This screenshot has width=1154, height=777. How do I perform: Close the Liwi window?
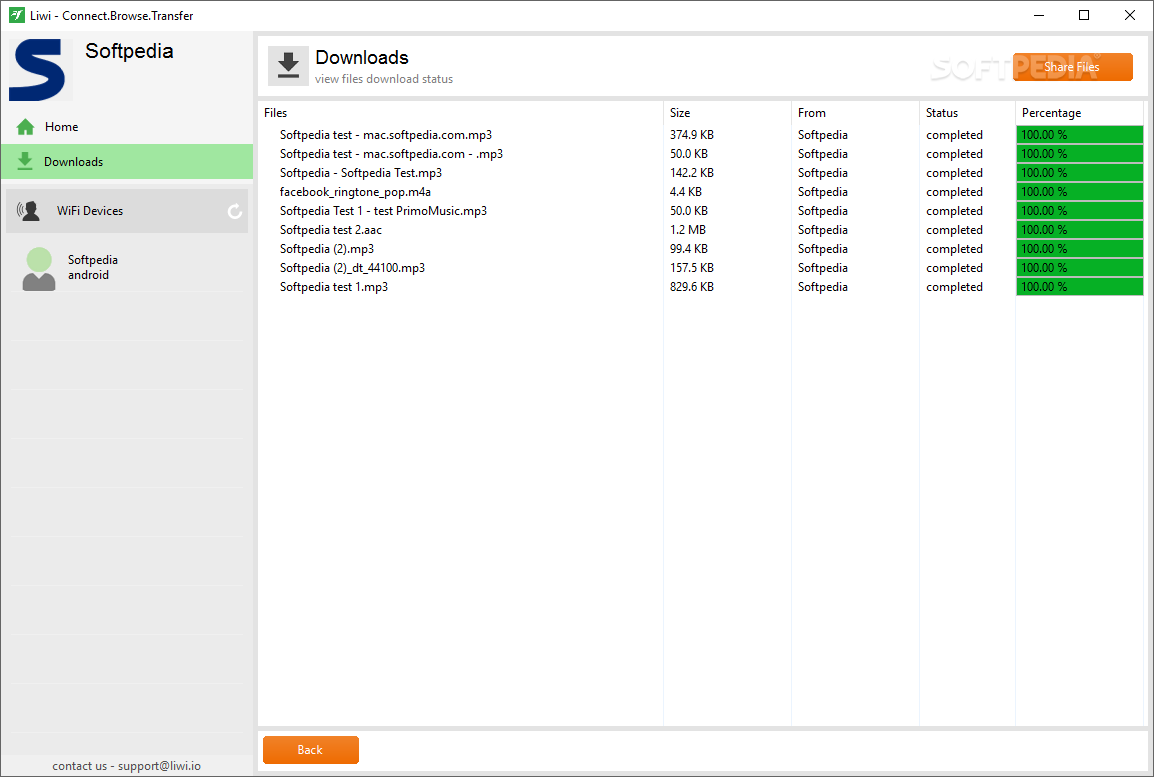[1130, 15]
